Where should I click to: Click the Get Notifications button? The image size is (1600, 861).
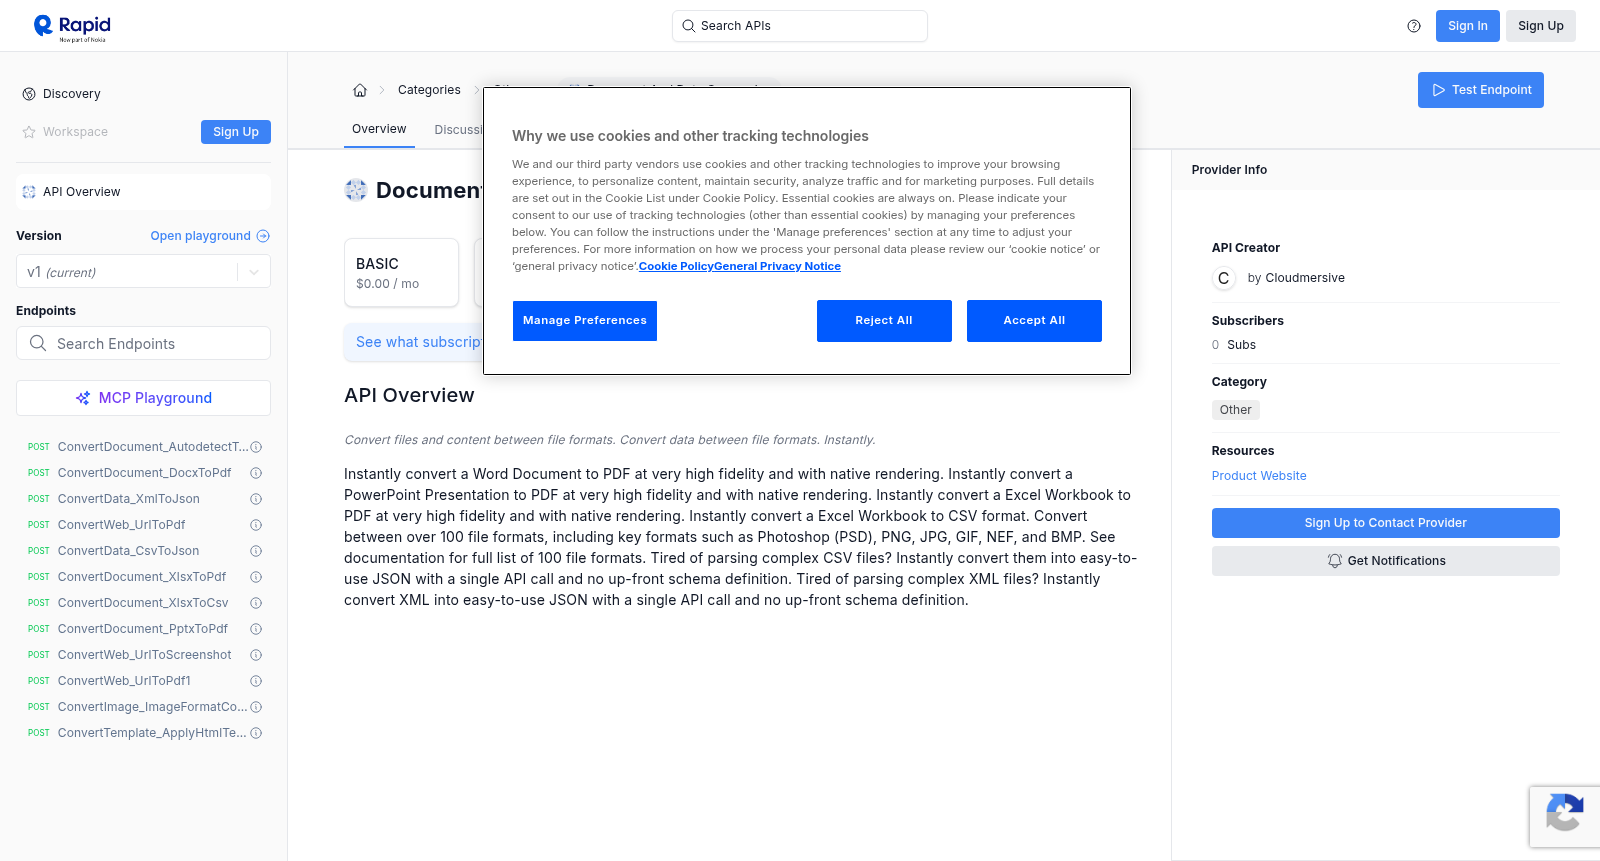point(1386,561)
